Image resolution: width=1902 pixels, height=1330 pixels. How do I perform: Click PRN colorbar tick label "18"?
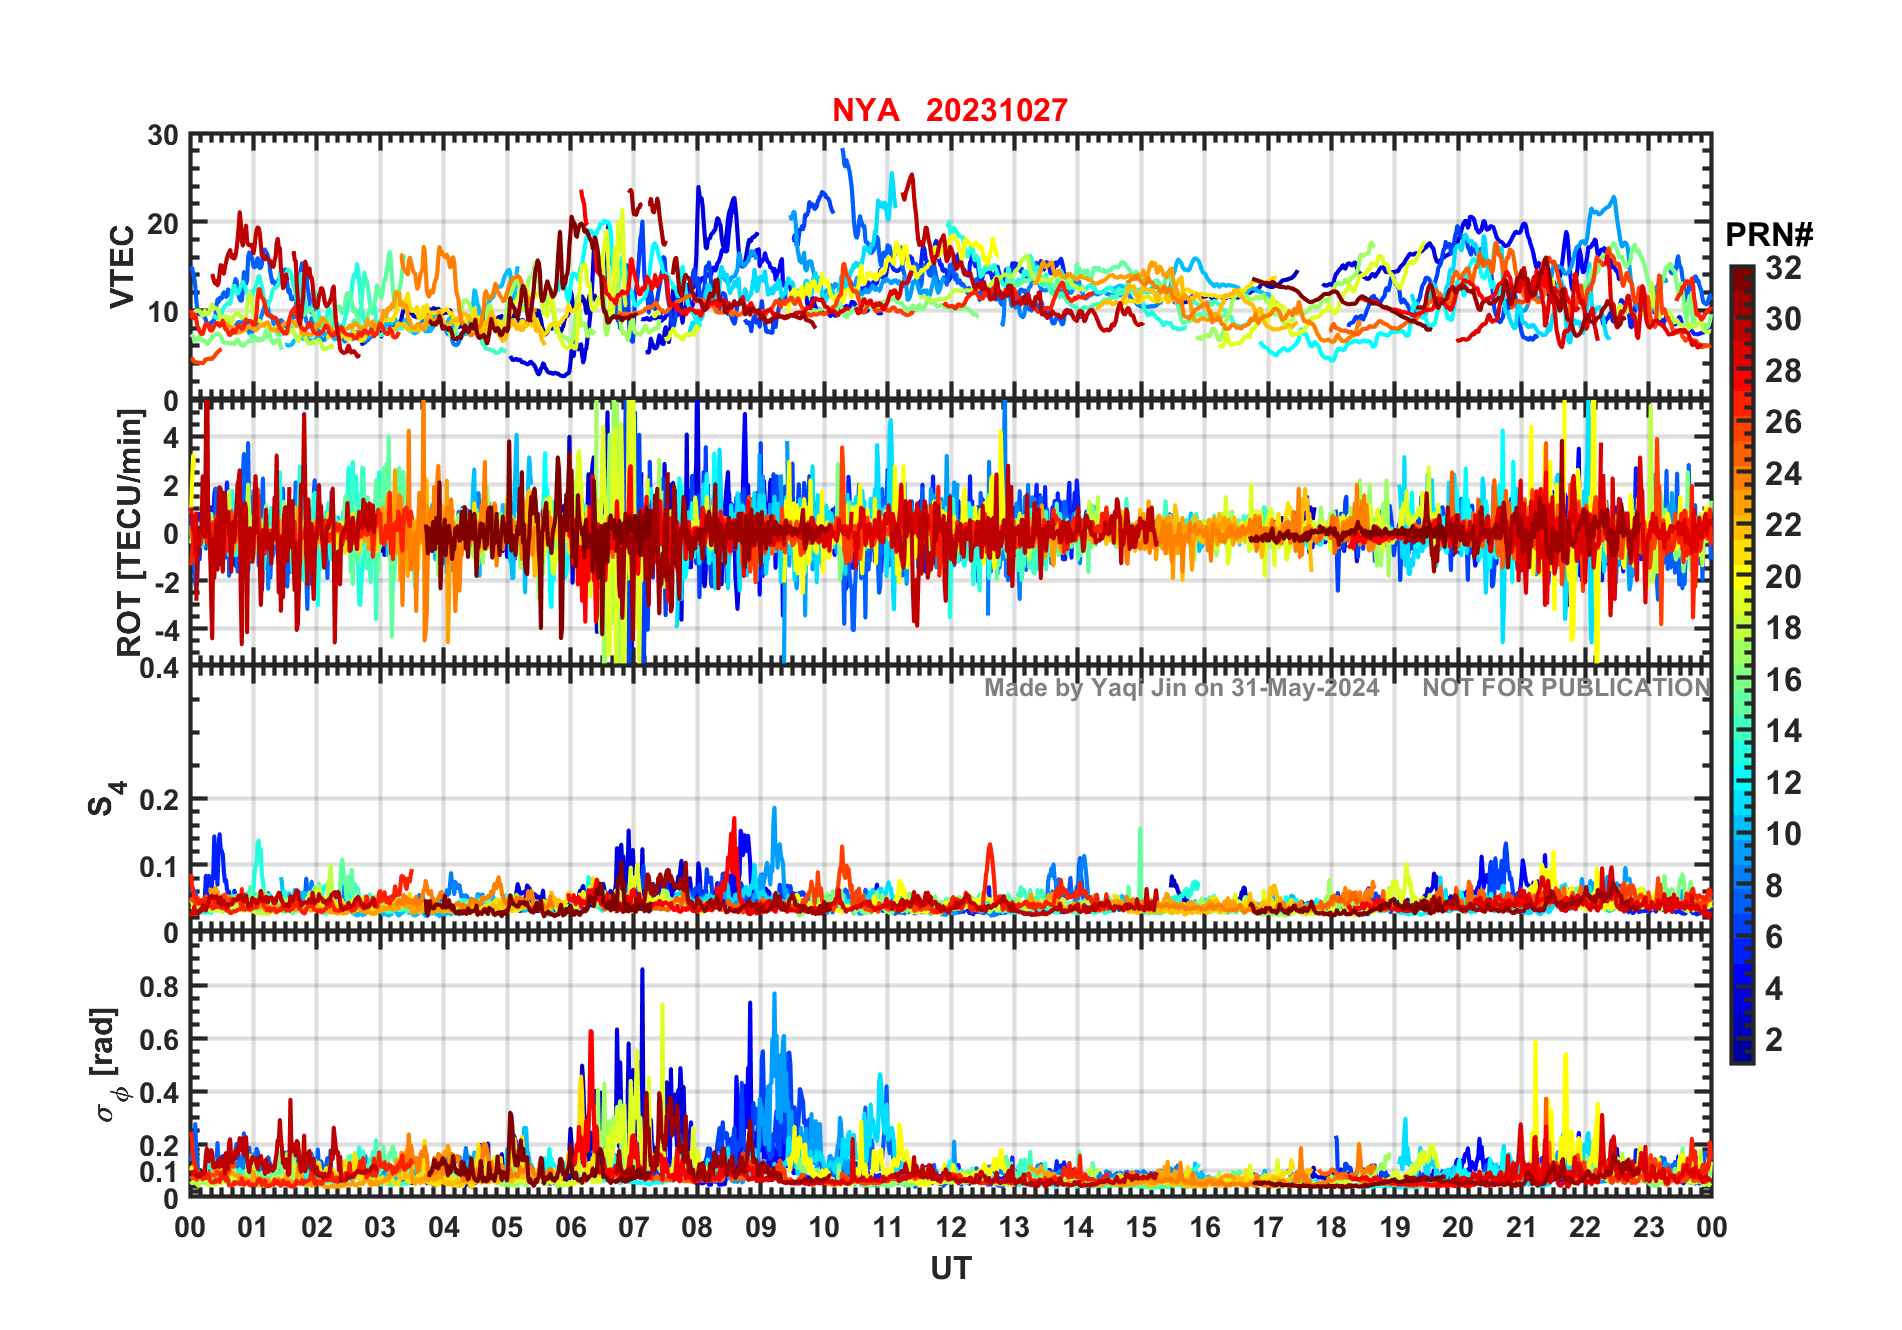1783,628
